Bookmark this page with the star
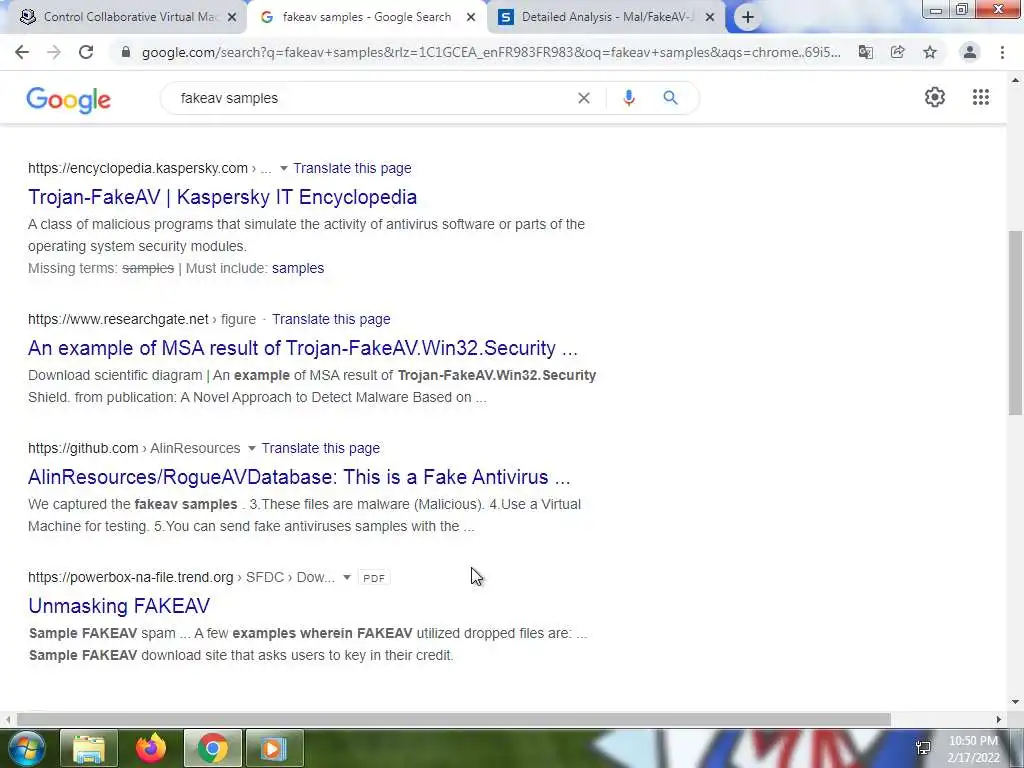1024x768 pixels. pos(930,52)
